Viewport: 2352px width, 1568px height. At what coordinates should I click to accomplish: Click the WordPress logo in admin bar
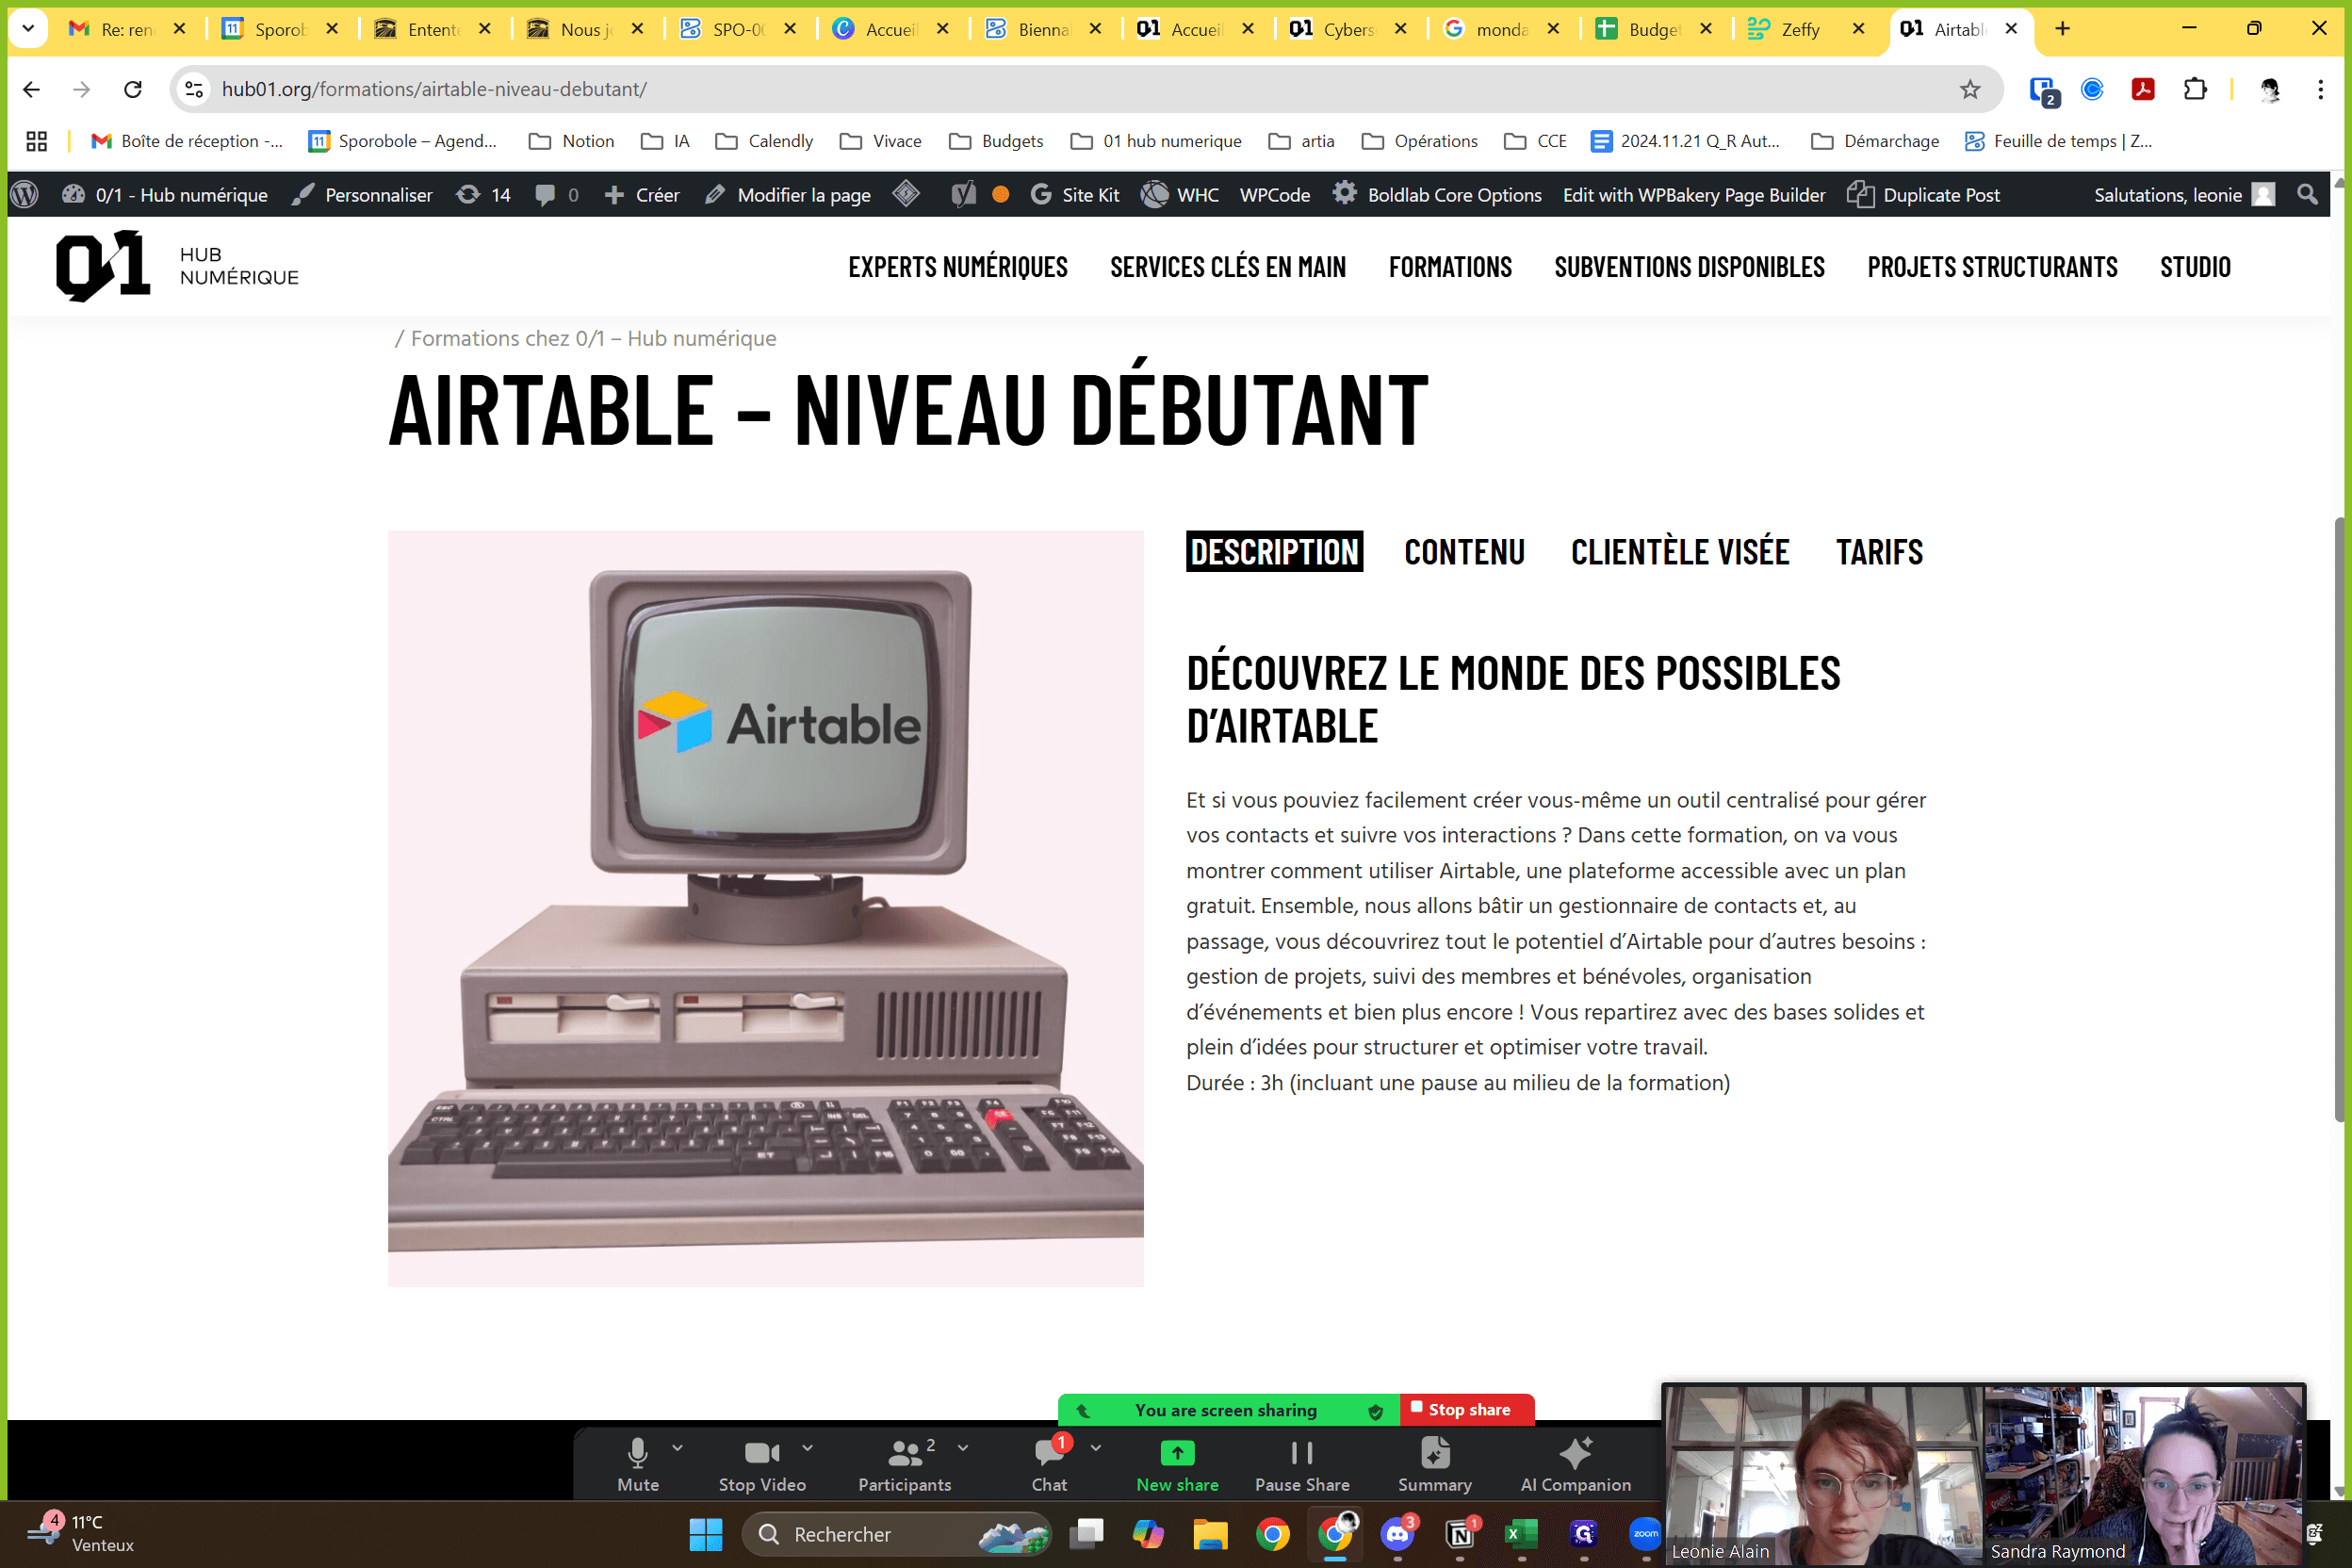pos(25,195)
